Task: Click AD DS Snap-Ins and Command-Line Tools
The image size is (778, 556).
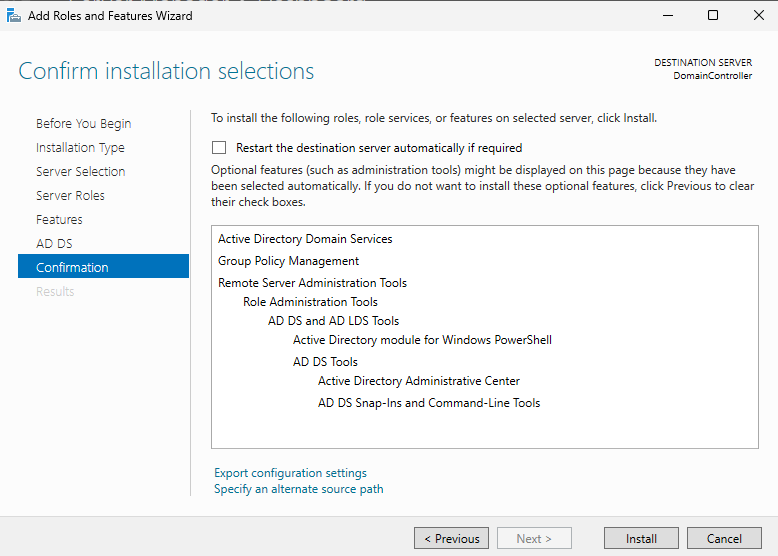Action: tap(428, 403)
